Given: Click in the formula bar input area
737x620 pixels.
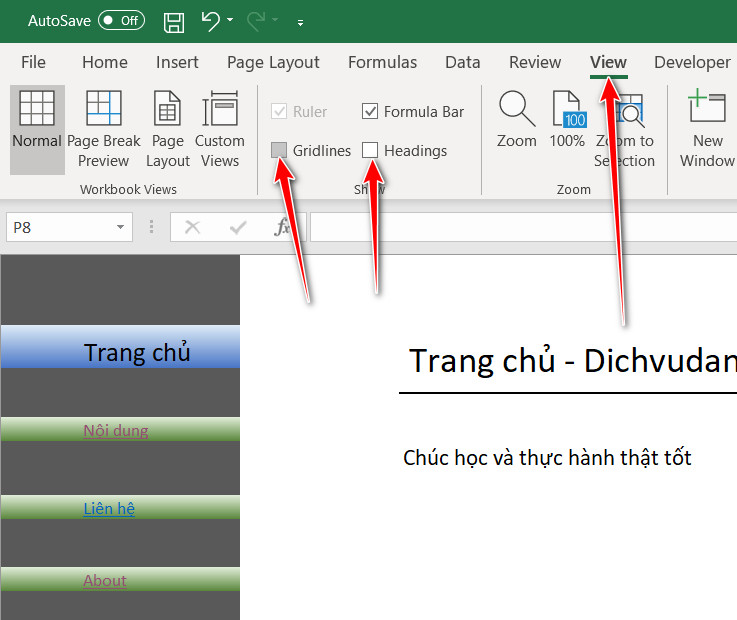Looking at the screenshot, I should pyautogui.click(x=523, y=228).
